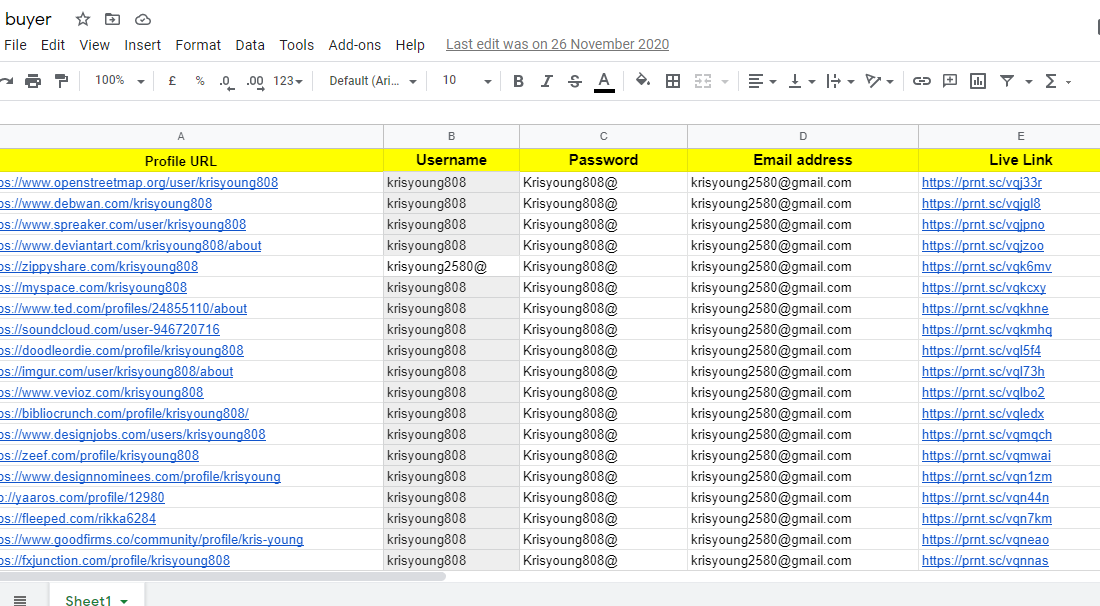Viewport: 1100px width, 606px height.
Task: Open the borders menu
Action: click(x=672, y=81)
